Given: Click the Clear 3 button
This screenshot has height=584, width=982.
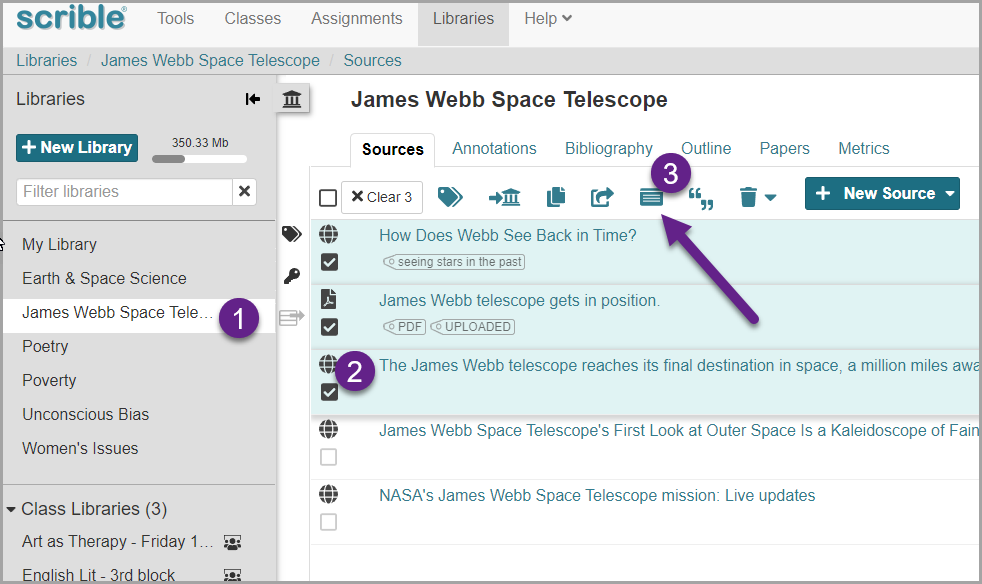Looking at the screenshot, I should [381, 197].
